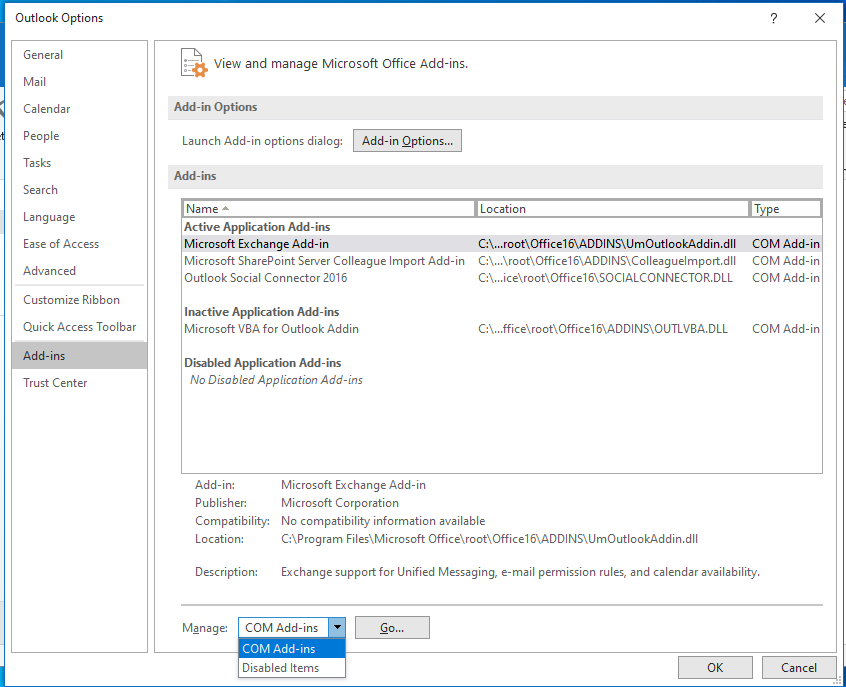846x687 pixels.
Task: Click the add-ins gear document icon
Action: click(194, 63)
